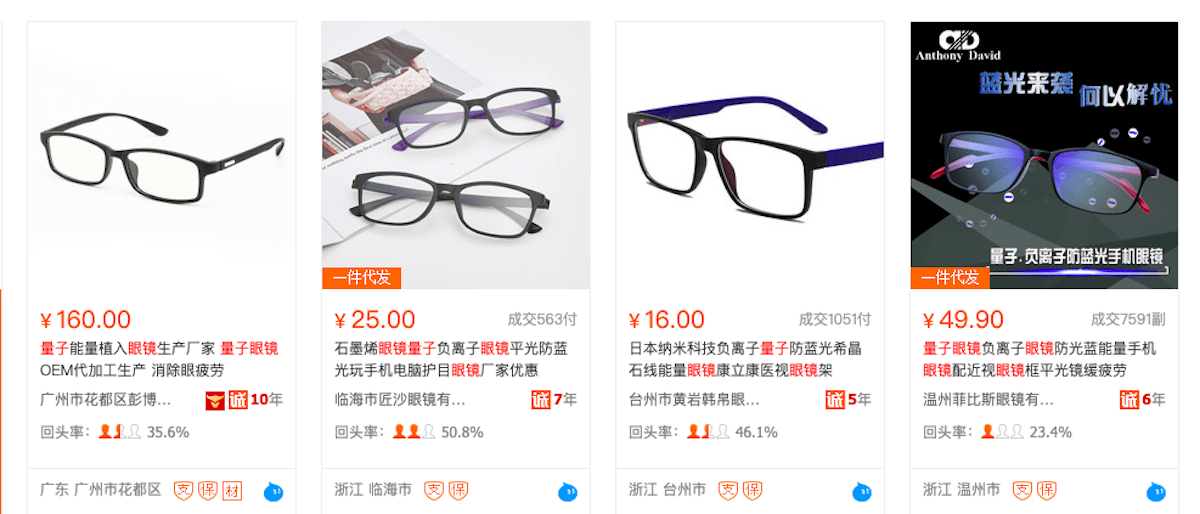
Task: Click the 保 guarantee badge in Taizhou listing
Action: click(752, 490)
